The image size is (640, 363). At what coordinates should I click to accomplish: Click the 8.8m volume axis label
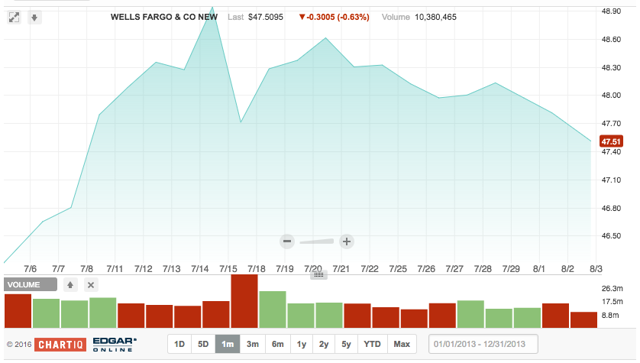pyautogui.click(x=610, y=315)
